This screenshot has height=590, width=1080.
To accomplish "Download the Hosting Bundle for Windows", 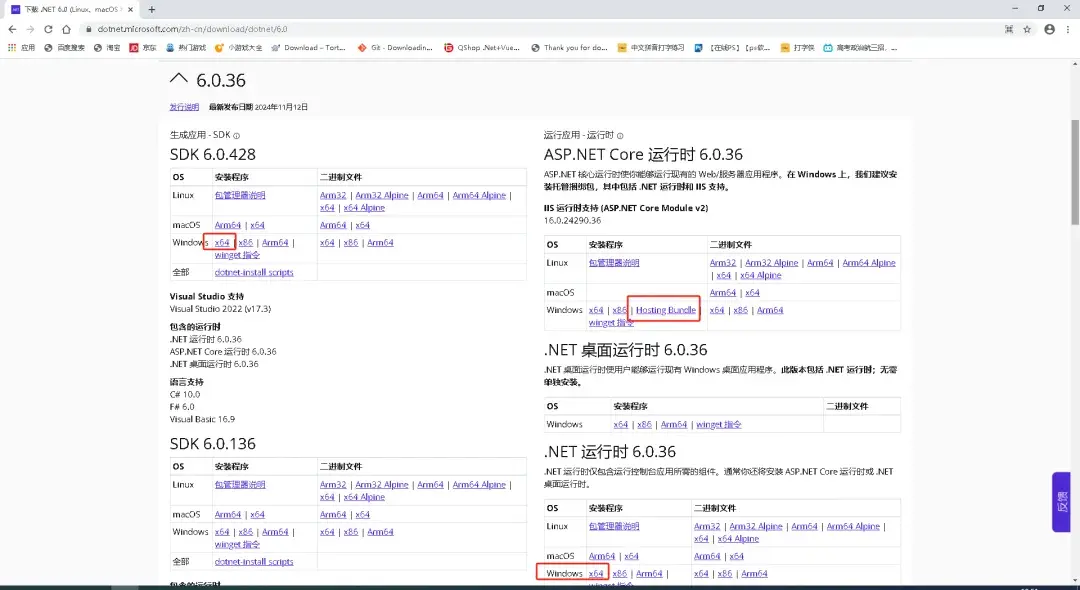I will (664, 309).
